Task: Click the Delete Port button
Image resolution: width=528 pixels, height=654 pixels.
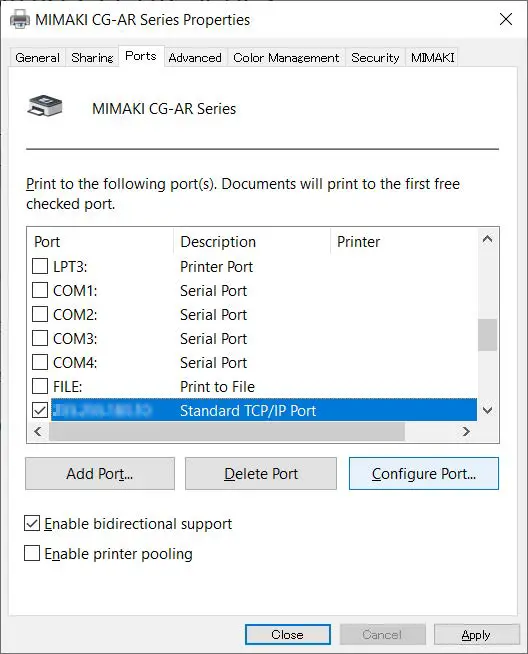Action: coord(261,473)
